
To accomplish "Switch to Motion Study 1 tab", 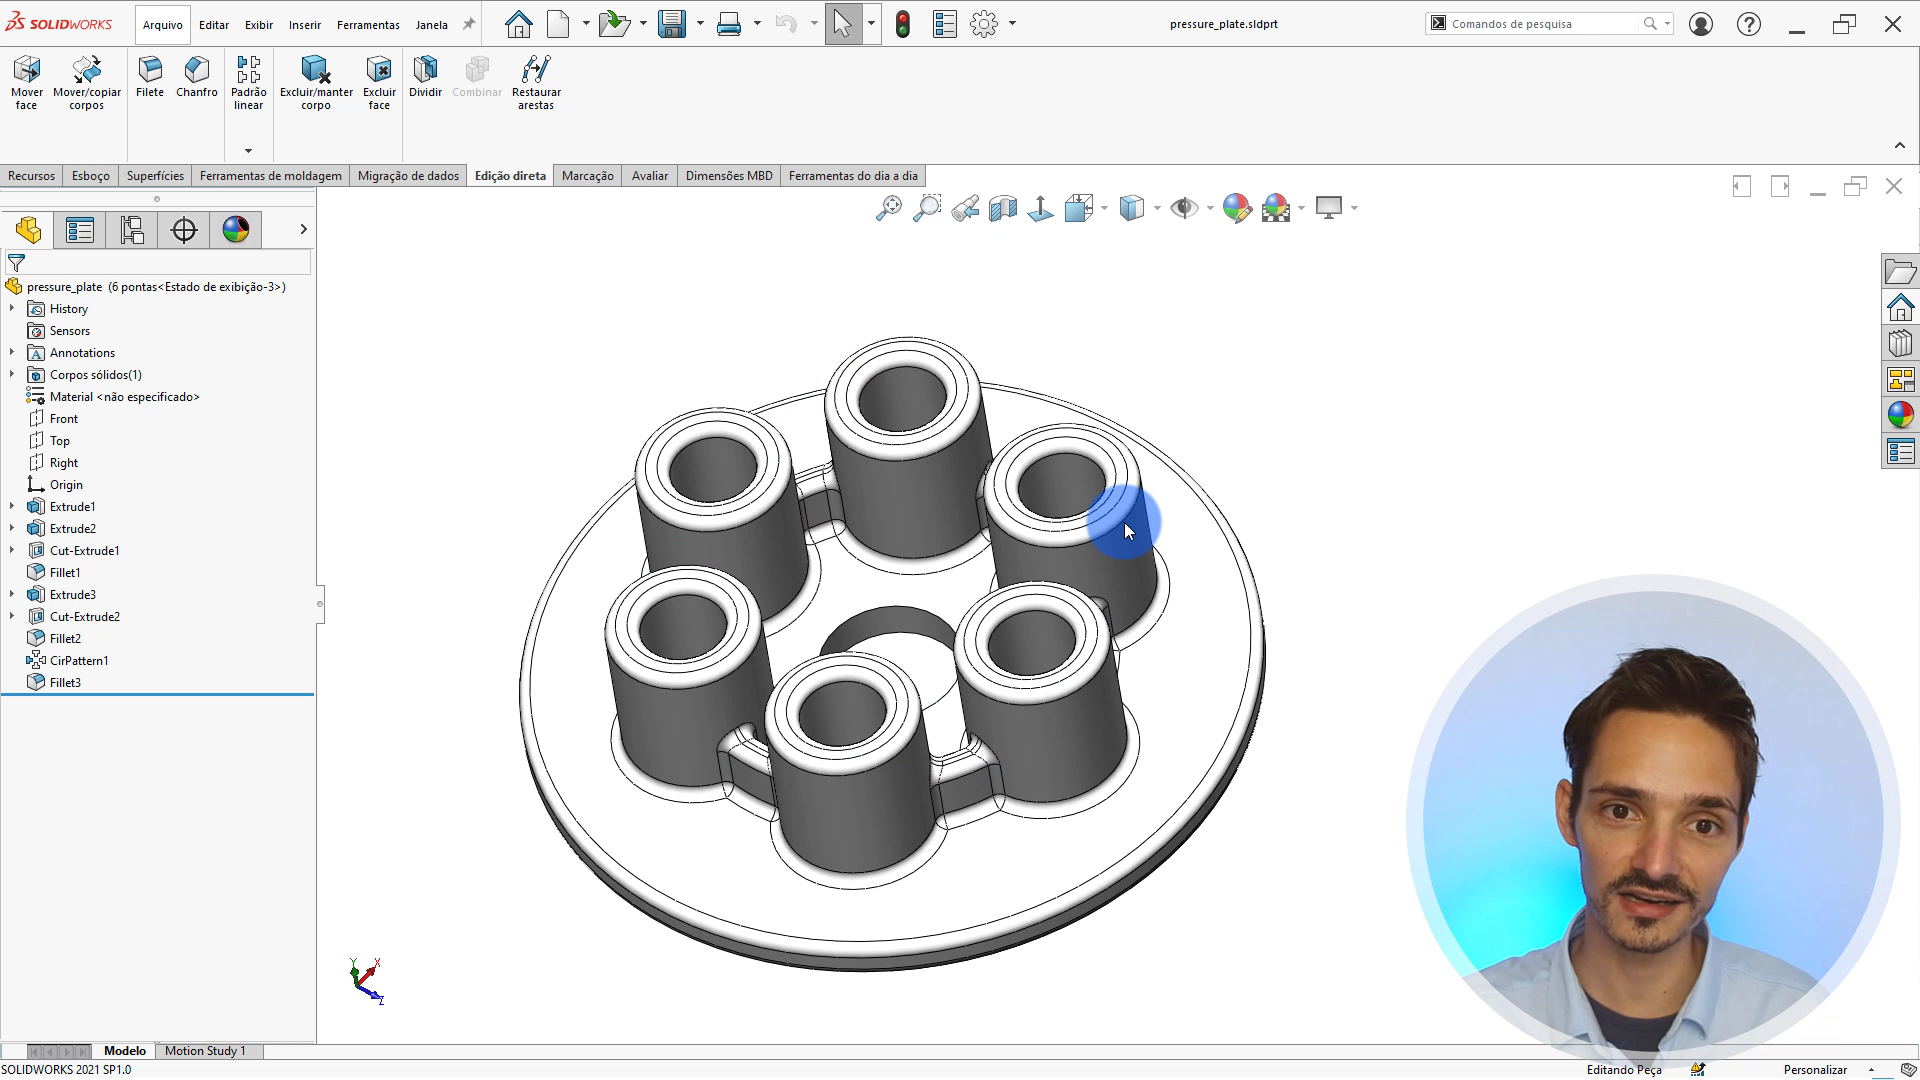I will click(x=205, y=1051).
